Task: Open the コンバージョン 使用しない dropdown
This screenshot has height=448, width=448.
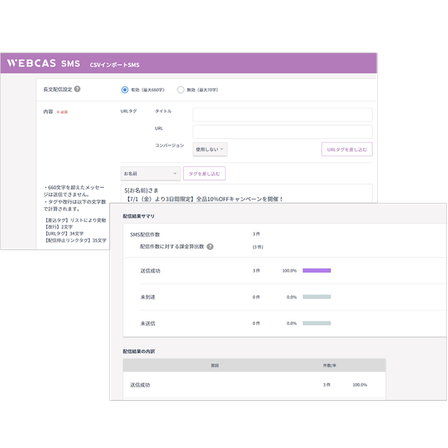Action: (210, 149)
